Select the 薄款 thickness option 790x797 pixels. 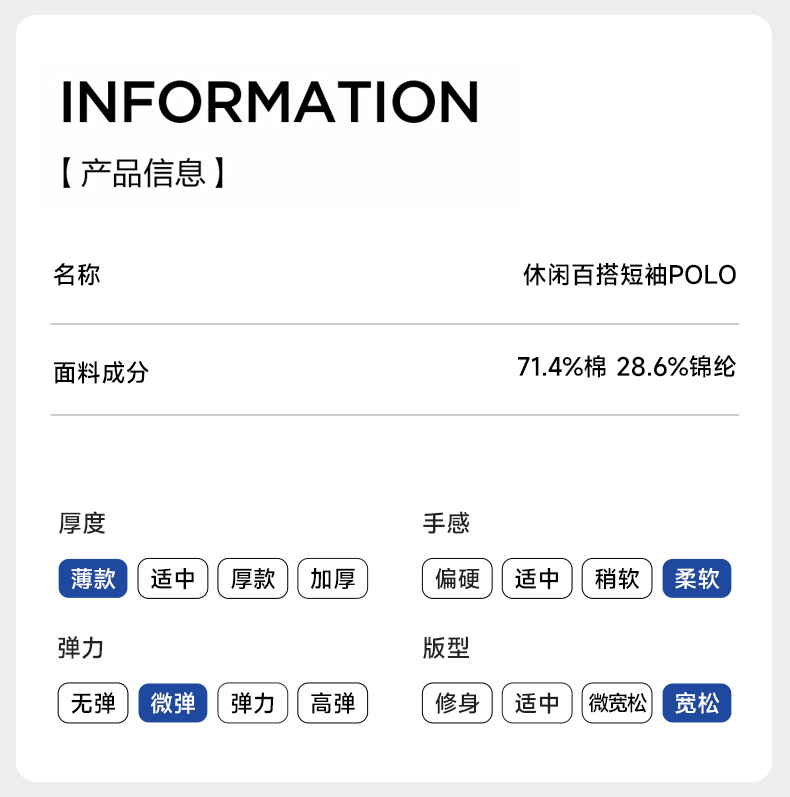pyautogui.click(x=93, y=578)
